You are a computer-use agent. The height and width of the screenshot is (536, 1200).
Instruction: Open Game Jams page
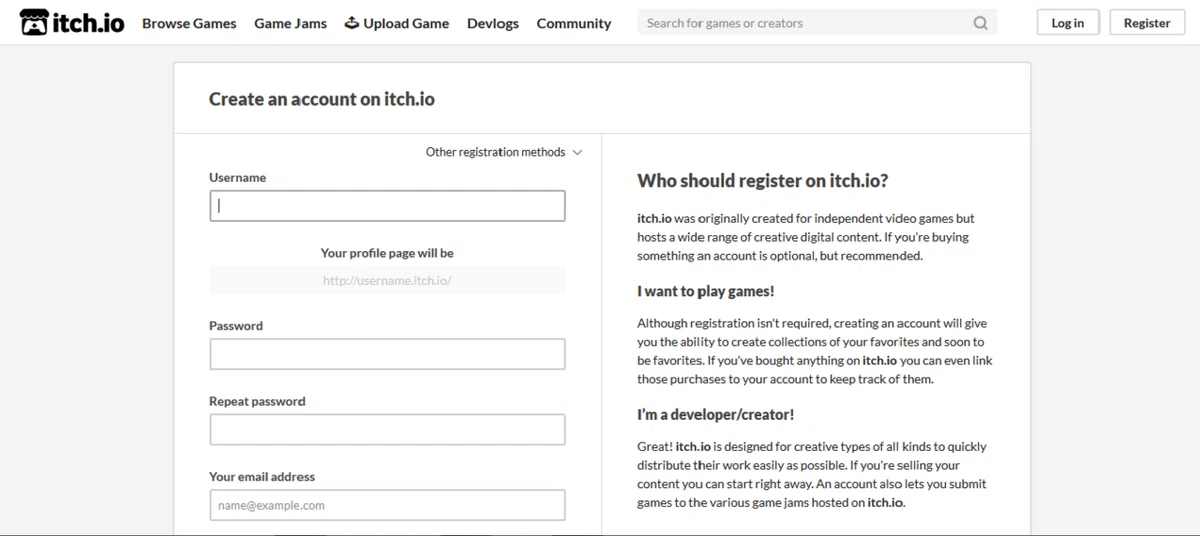pos(290,23)
